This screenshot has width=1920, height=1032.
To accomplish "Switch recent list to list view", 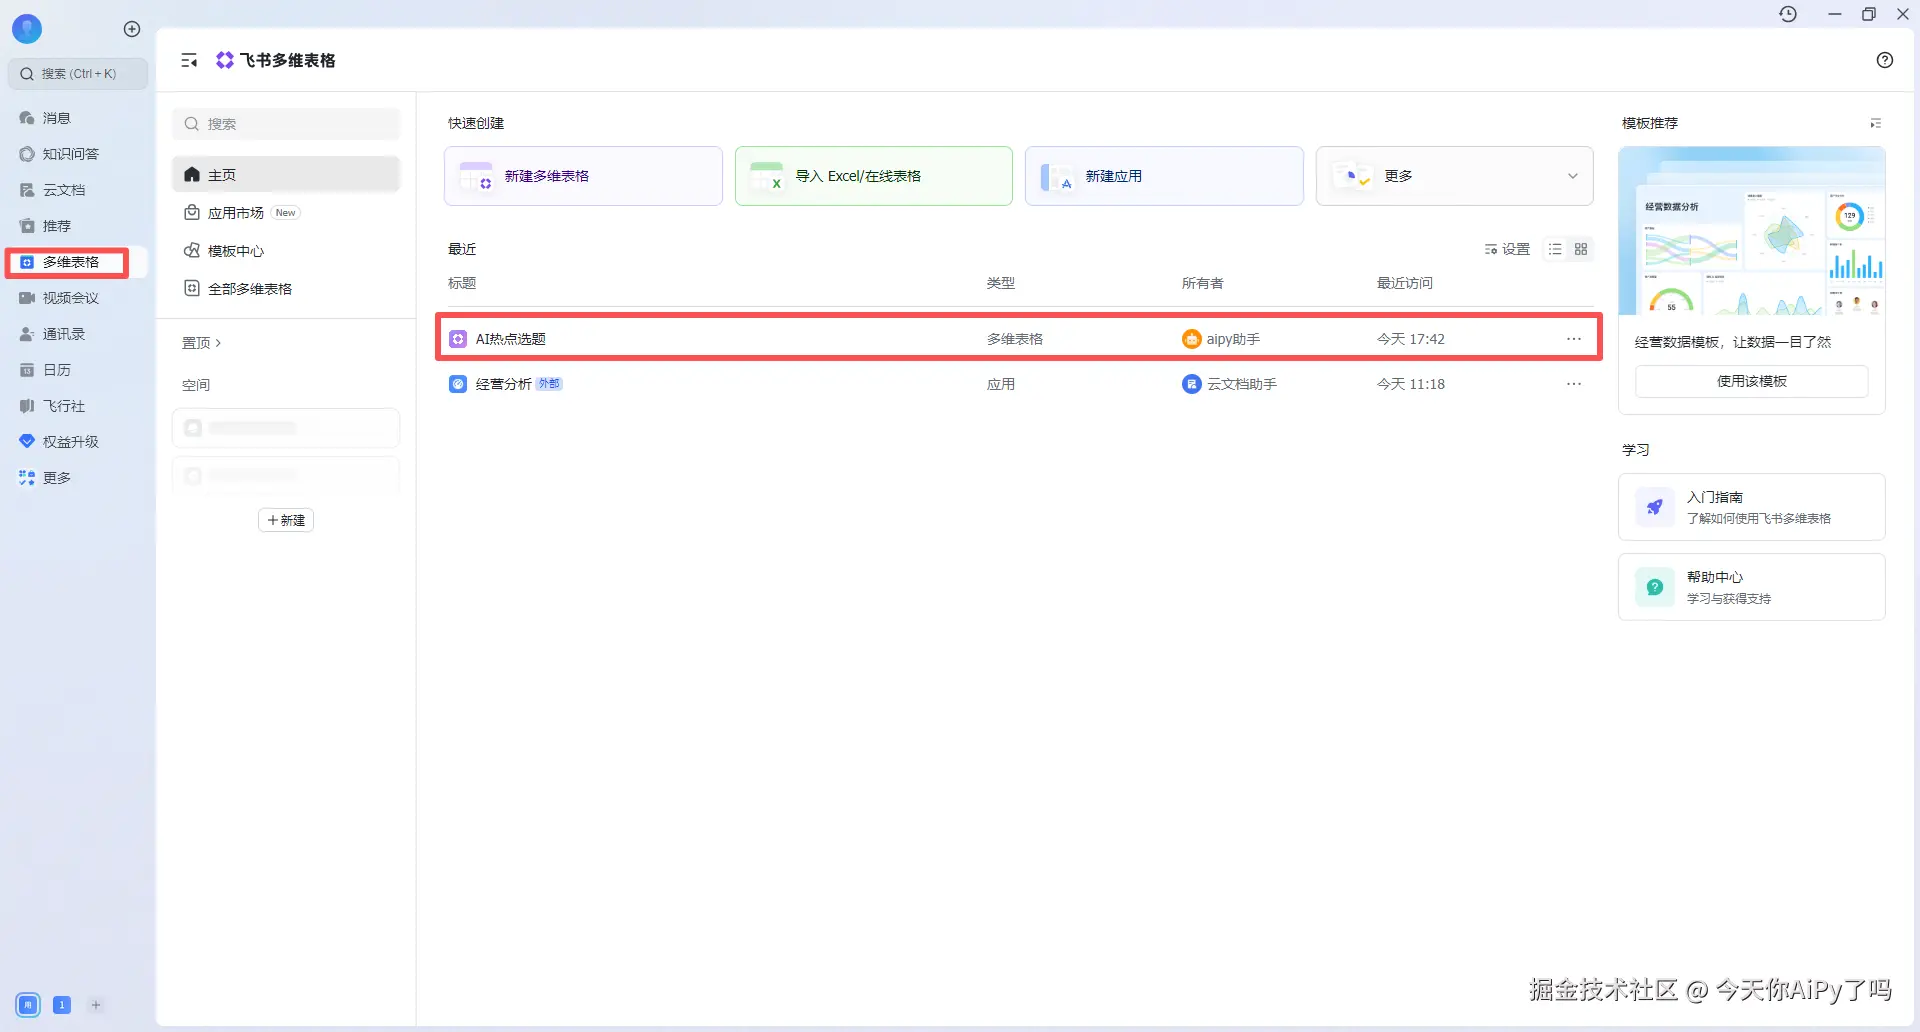I will [1555, 249].
